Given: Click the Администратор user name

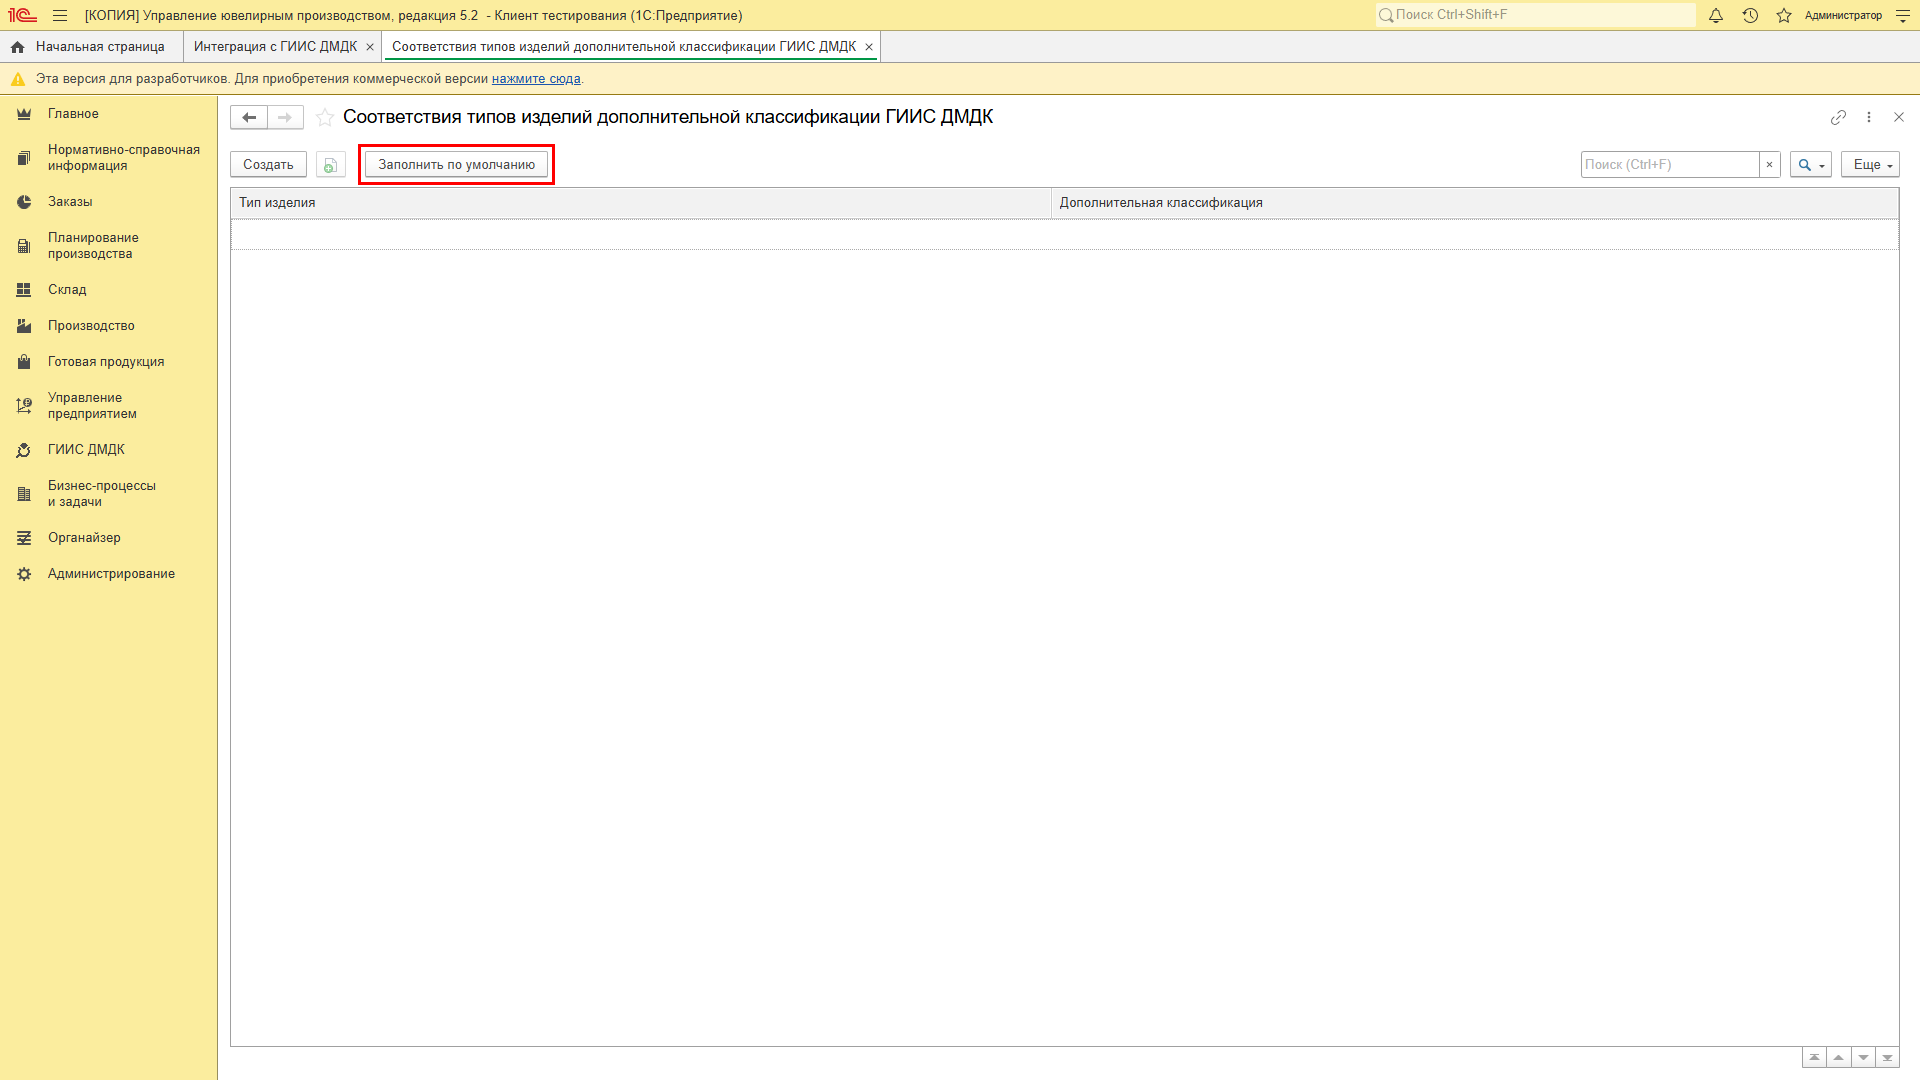Looking at the screenshot, I should point(1843,15).
